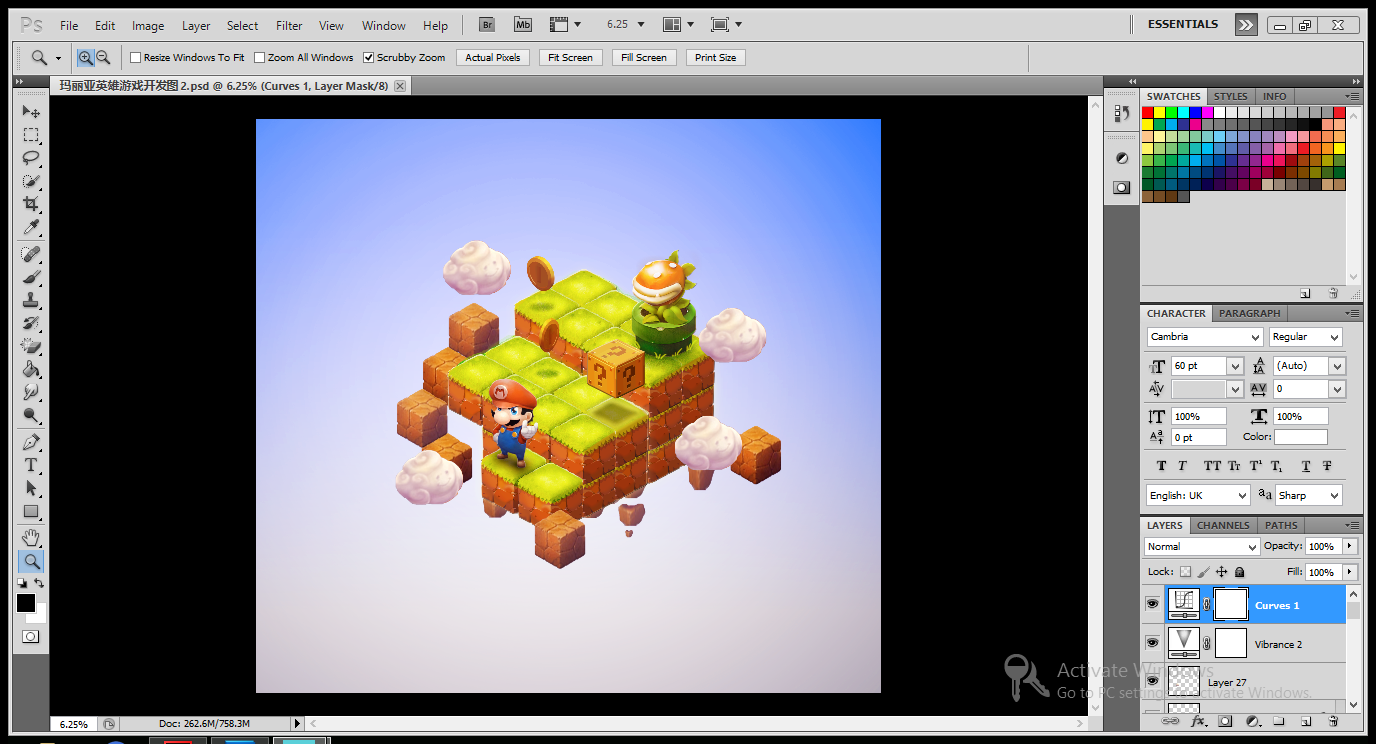Add a layer style with fx icon
The height and width of the screenshot is (744, 1376).
[1198, 721]
